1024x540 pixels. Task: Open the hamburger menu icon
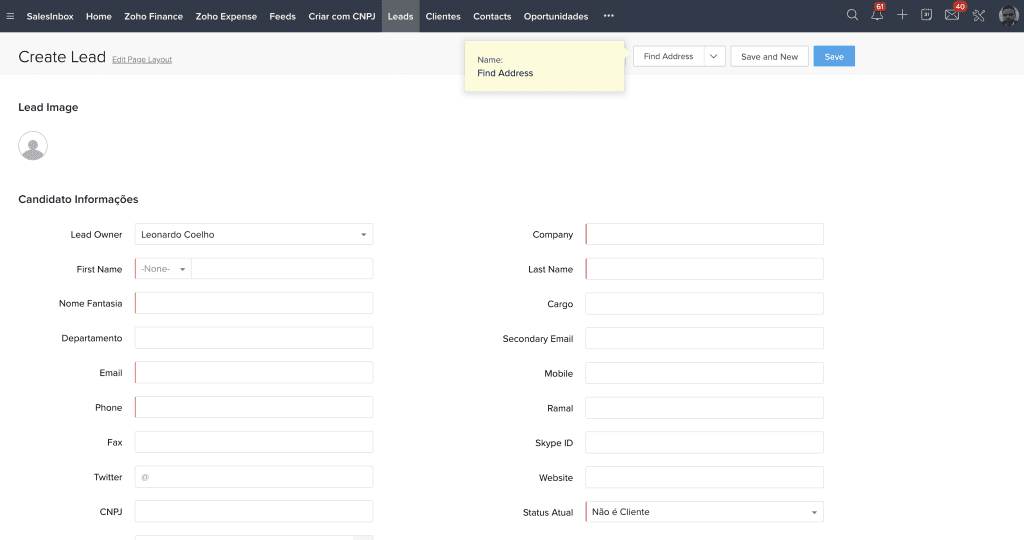click(10, 16)
